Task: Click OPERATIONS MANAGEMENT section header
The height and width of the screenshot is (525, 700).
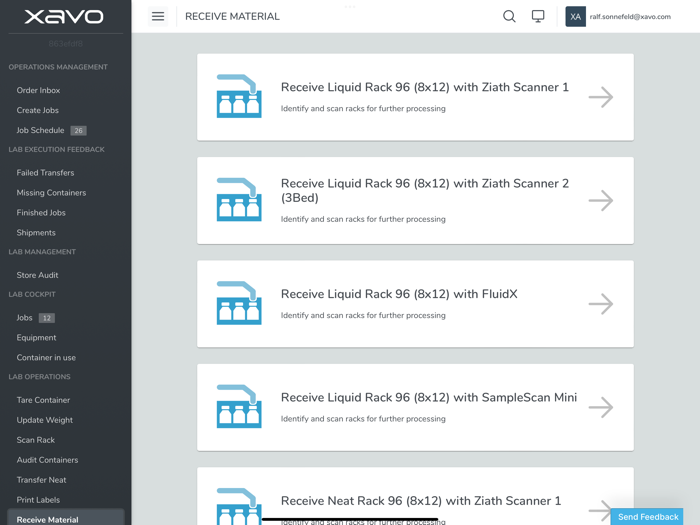Action: tap(58, 67)
